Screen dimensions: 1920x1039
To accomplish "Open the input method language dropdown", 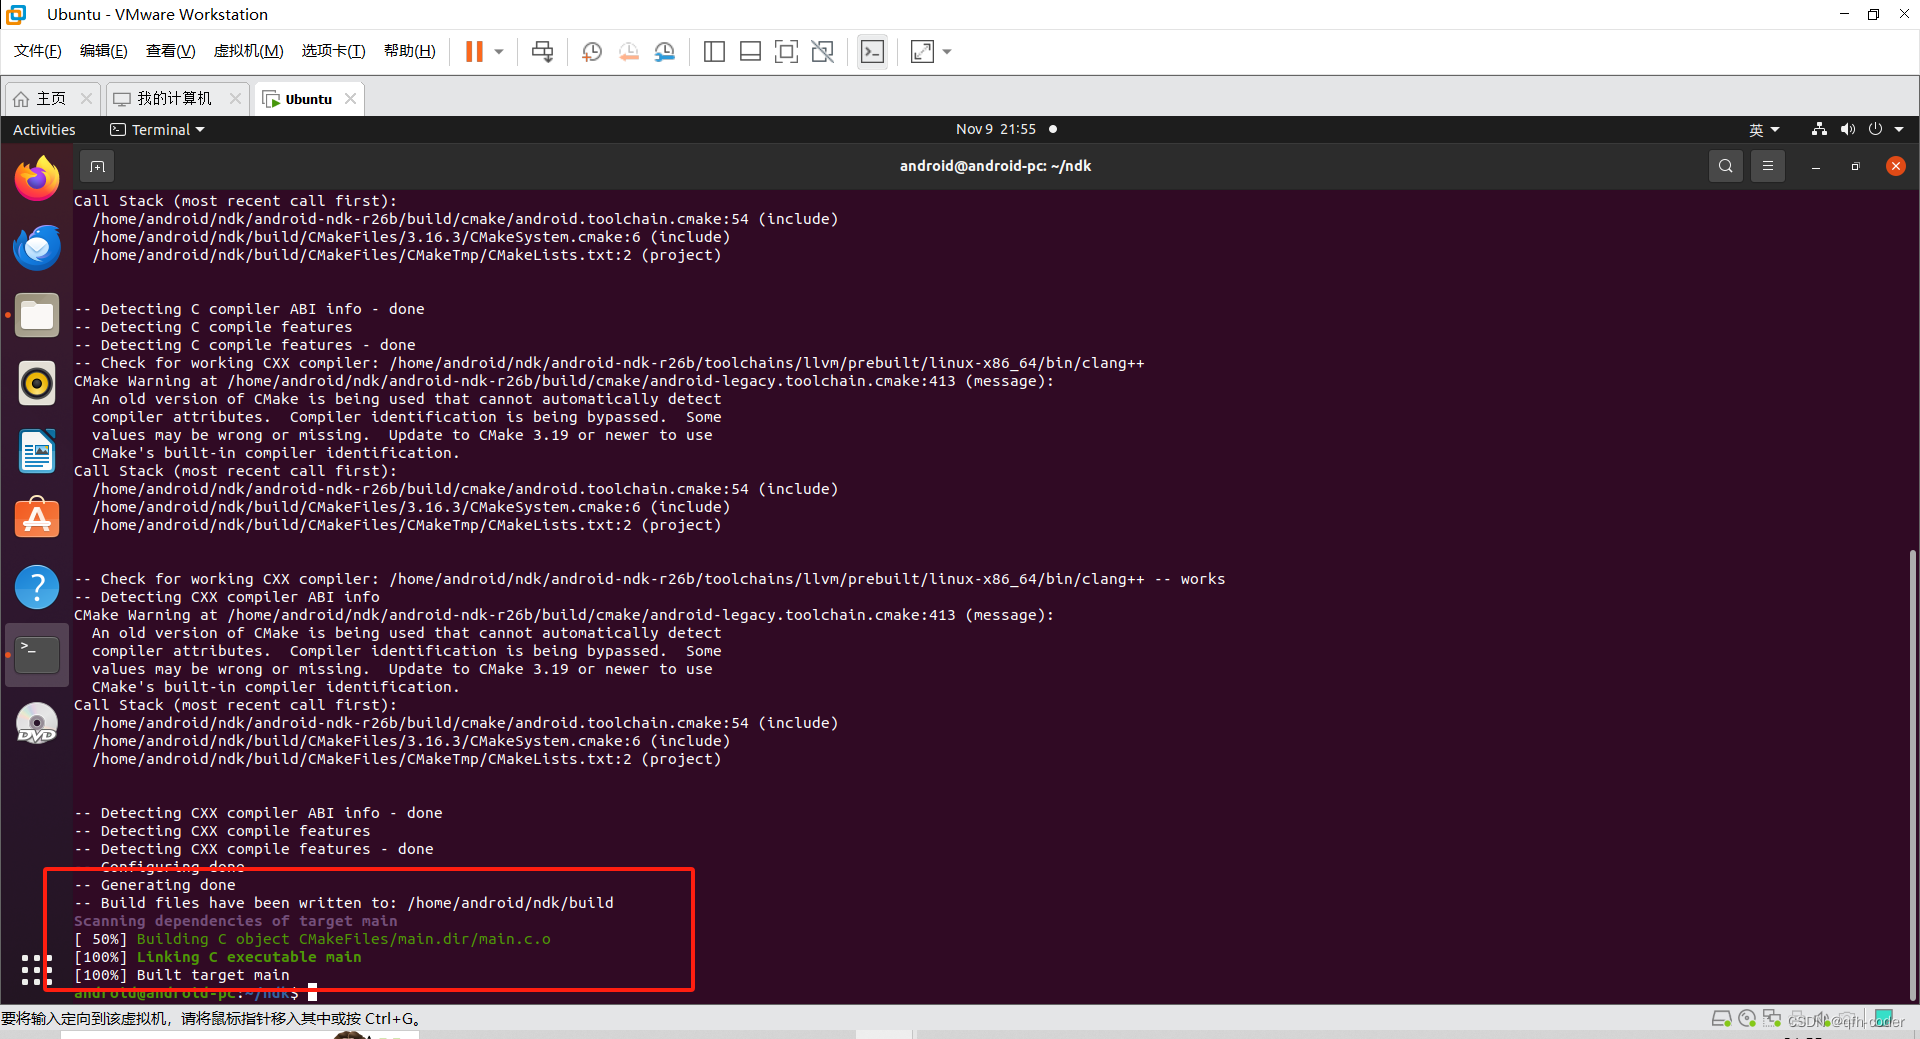I will click(x=1764, y=130).
